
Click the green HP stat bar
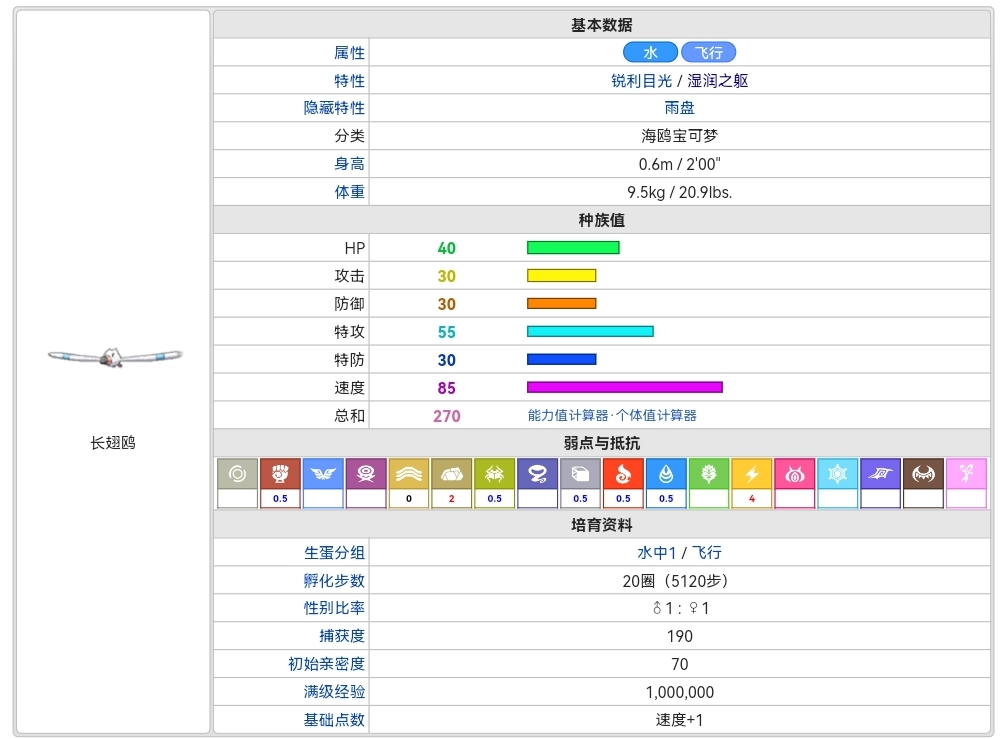[x=573, y=247]
